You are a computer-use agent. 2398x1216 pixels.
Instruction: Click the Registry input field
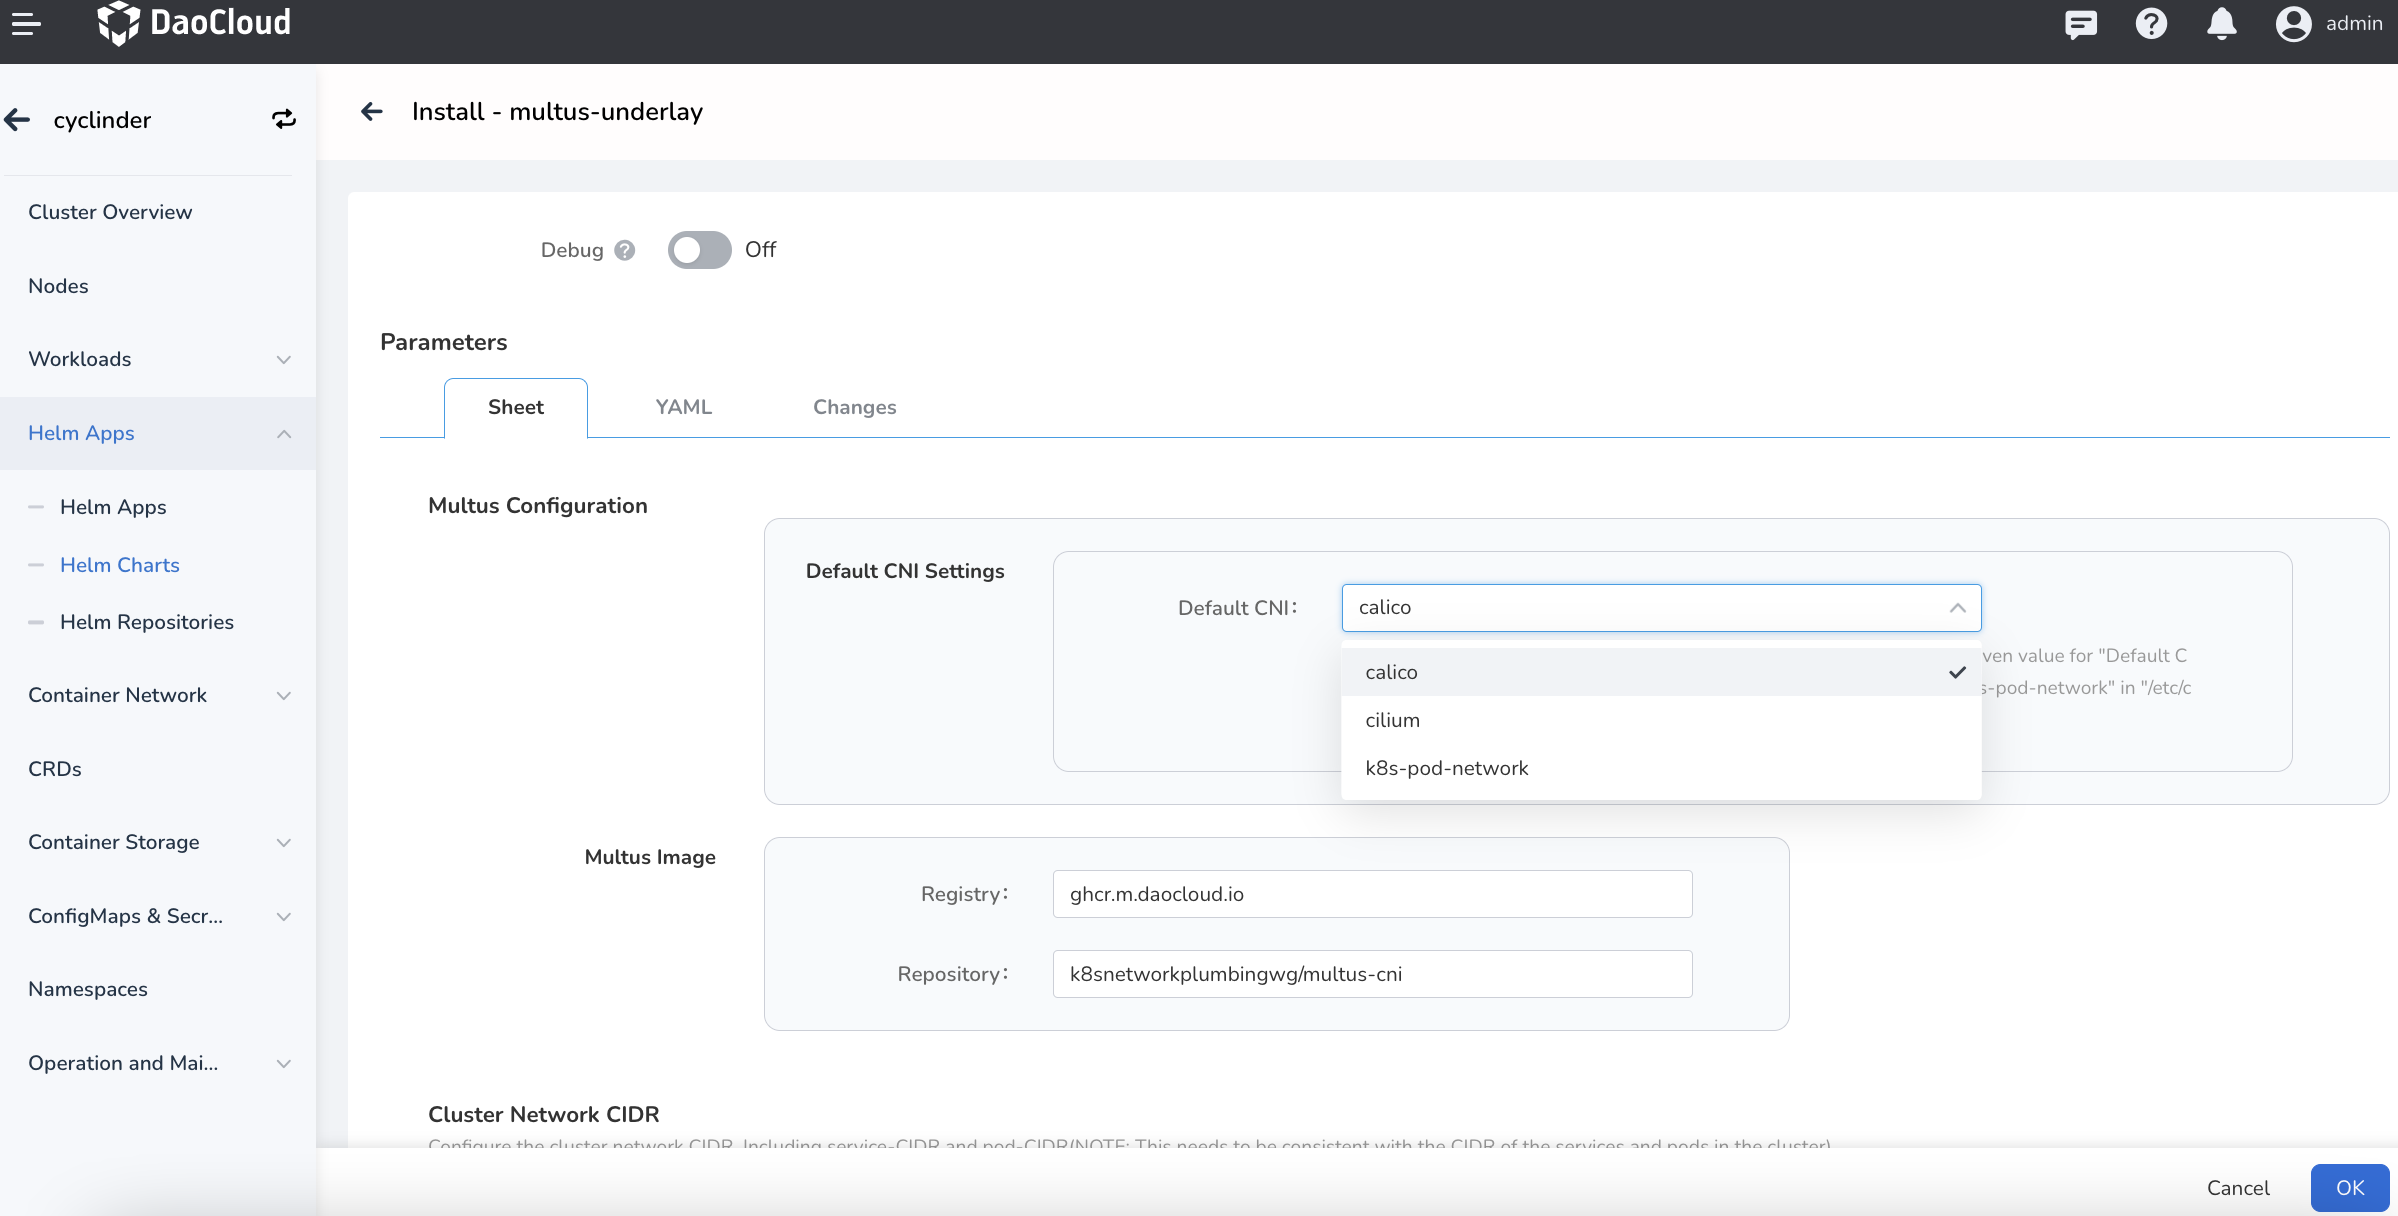(1372, 894)
